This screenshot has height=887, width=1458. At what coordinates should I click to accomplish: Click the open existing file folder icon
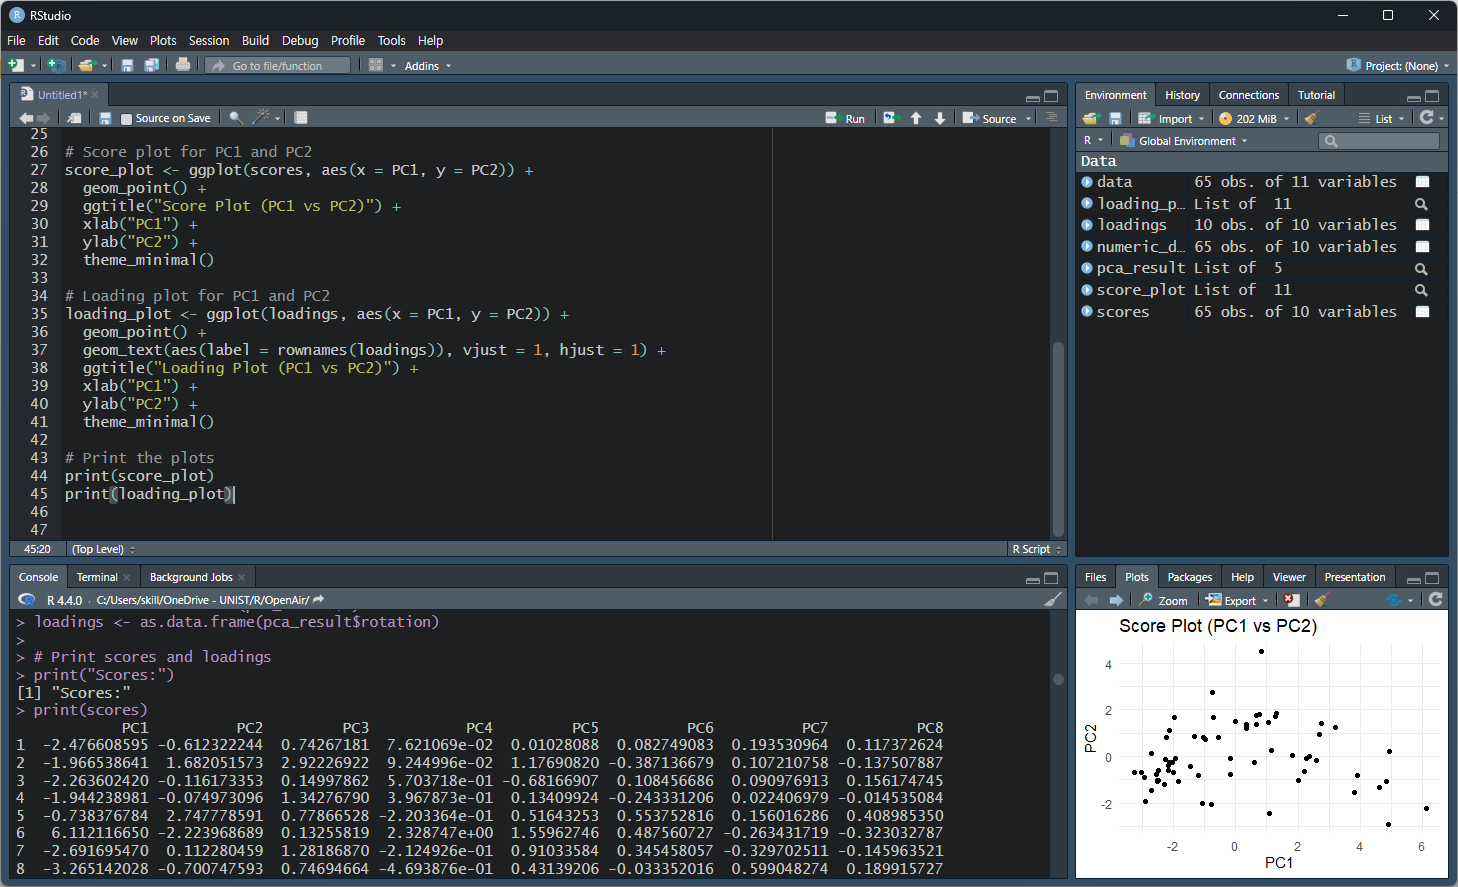(87, 65)
